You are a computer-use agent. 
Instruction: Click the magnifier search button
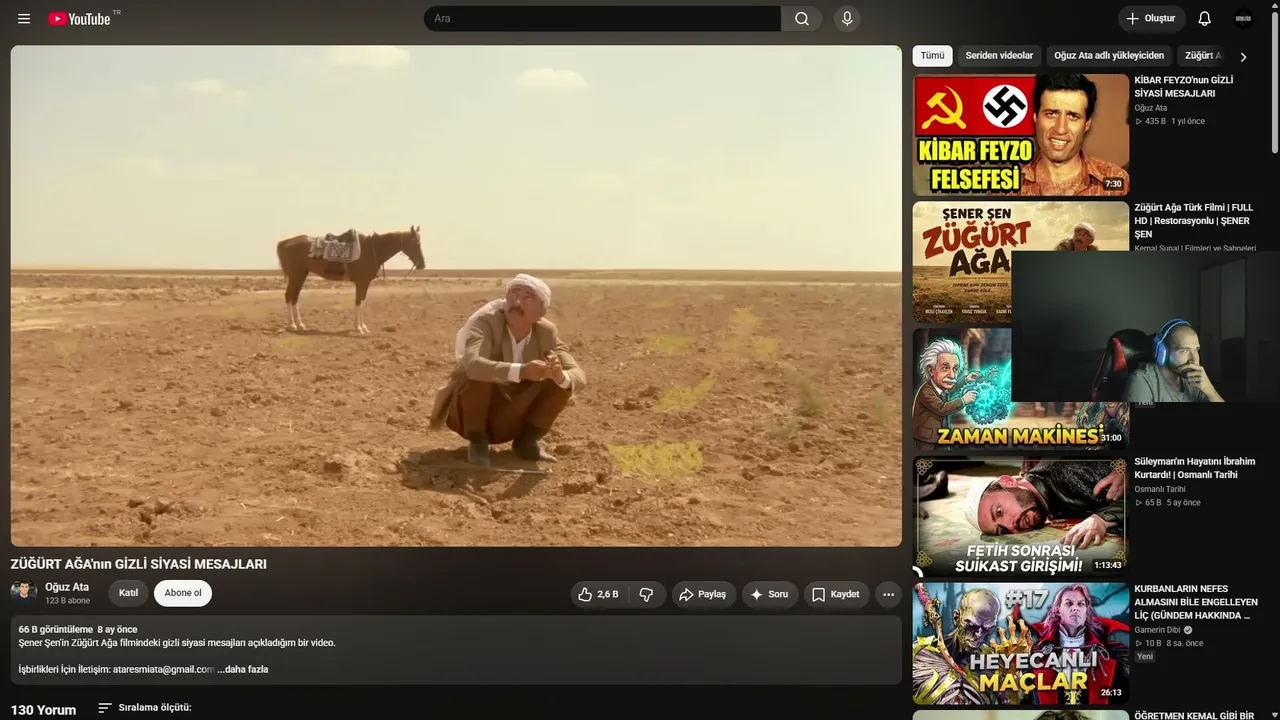(802, 19)
